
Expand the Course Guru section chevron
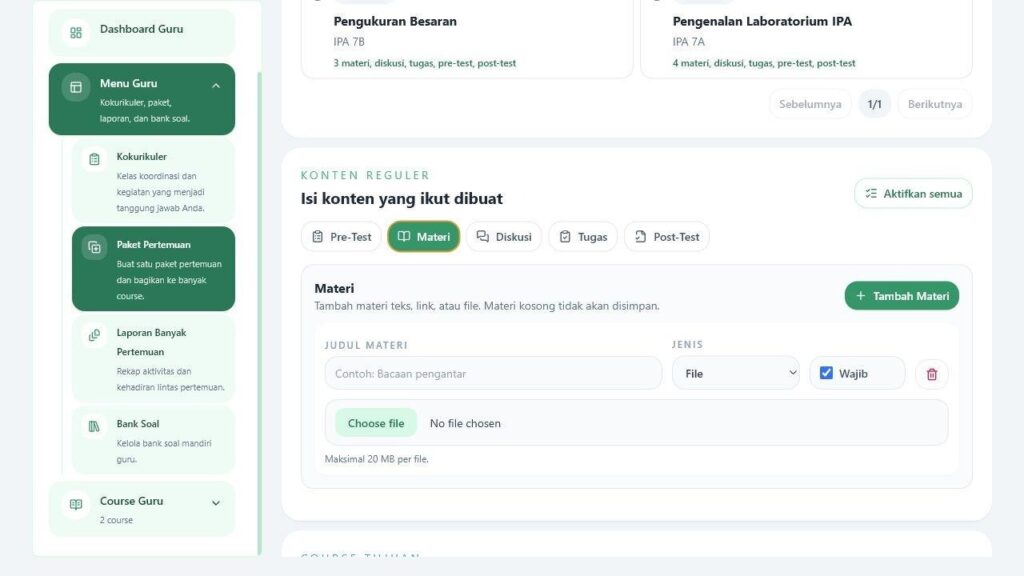coord(216,503)
